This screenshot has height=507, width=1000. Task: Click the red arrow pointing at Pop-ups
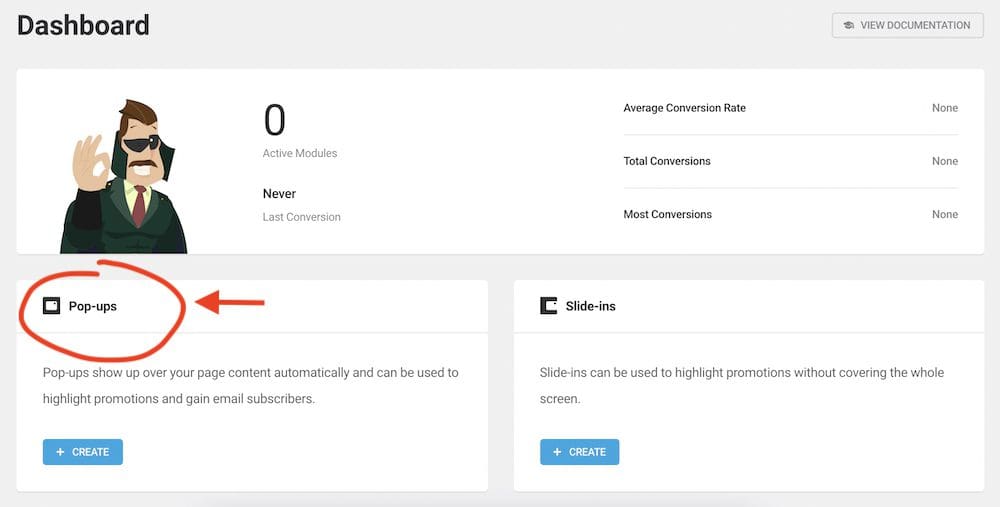click(x=230, y=301)
